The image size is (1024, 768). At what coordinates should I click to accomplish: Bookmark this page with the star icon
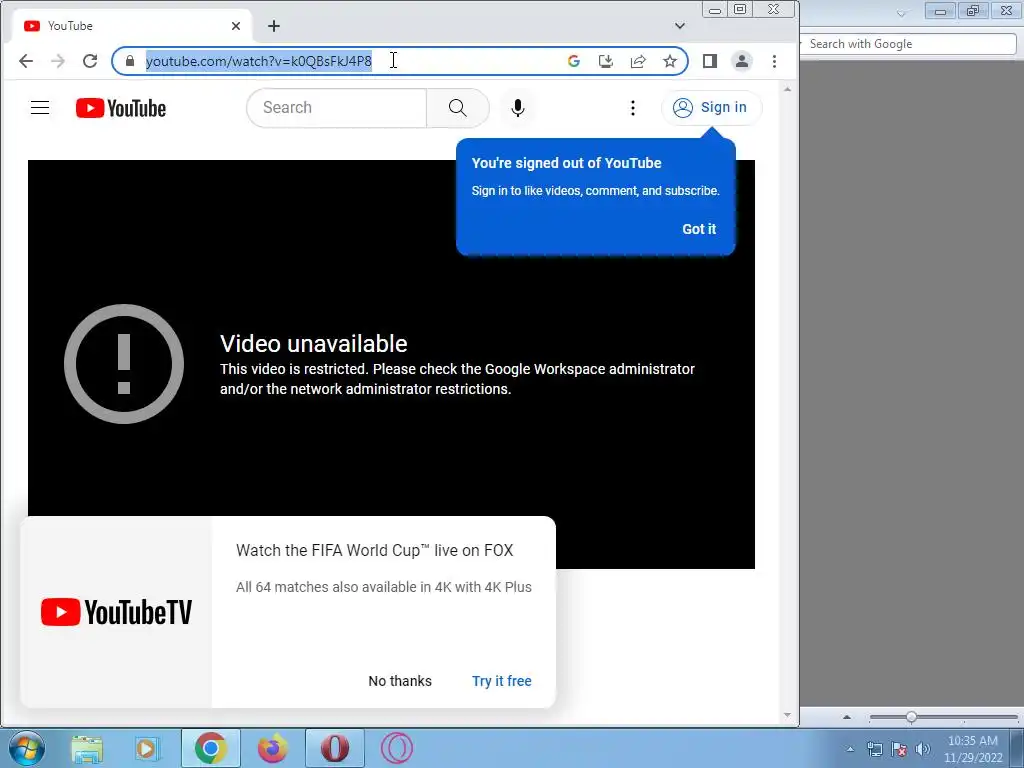pyautogui.click(x=670, y=61)
